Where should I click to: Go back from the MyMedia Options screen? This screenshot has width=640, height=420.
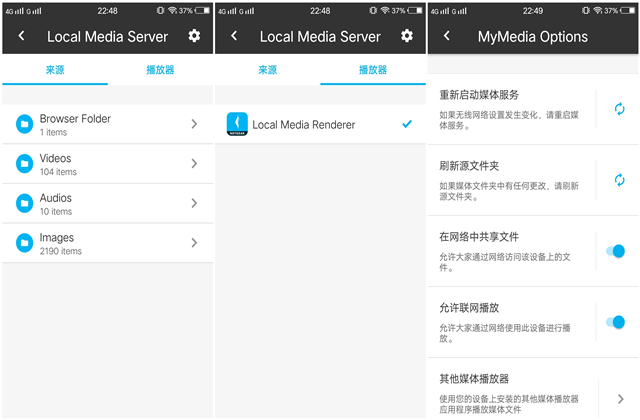pos(446,36)
